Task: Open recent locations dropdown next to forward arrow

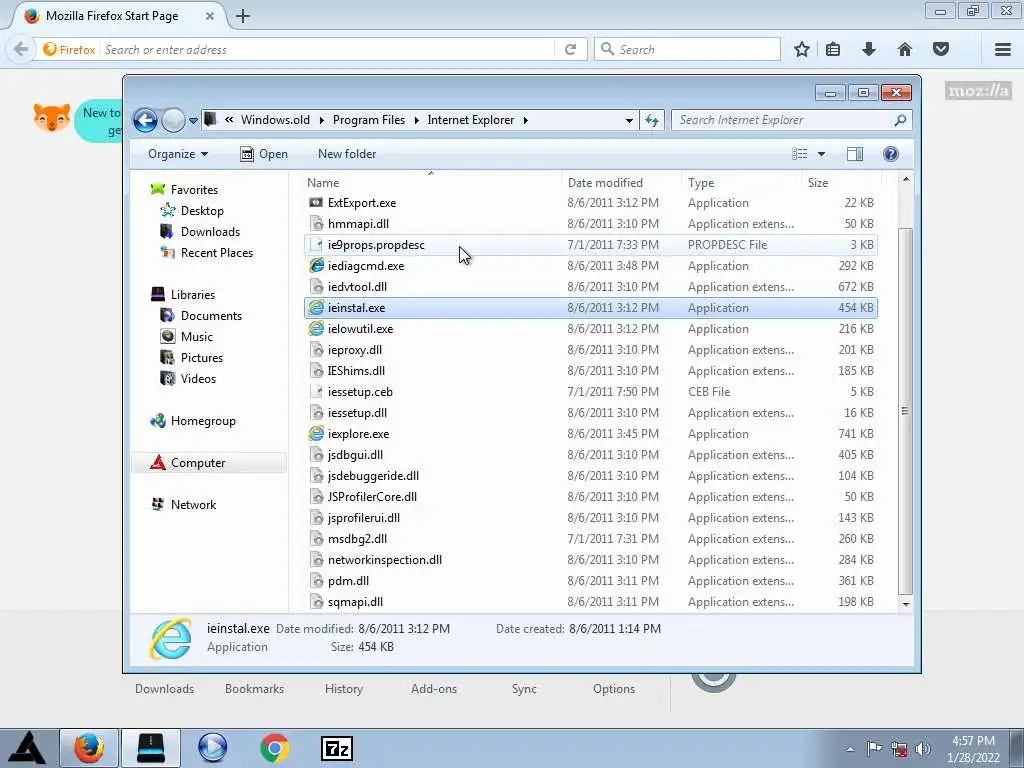Action: coord(193,121)
